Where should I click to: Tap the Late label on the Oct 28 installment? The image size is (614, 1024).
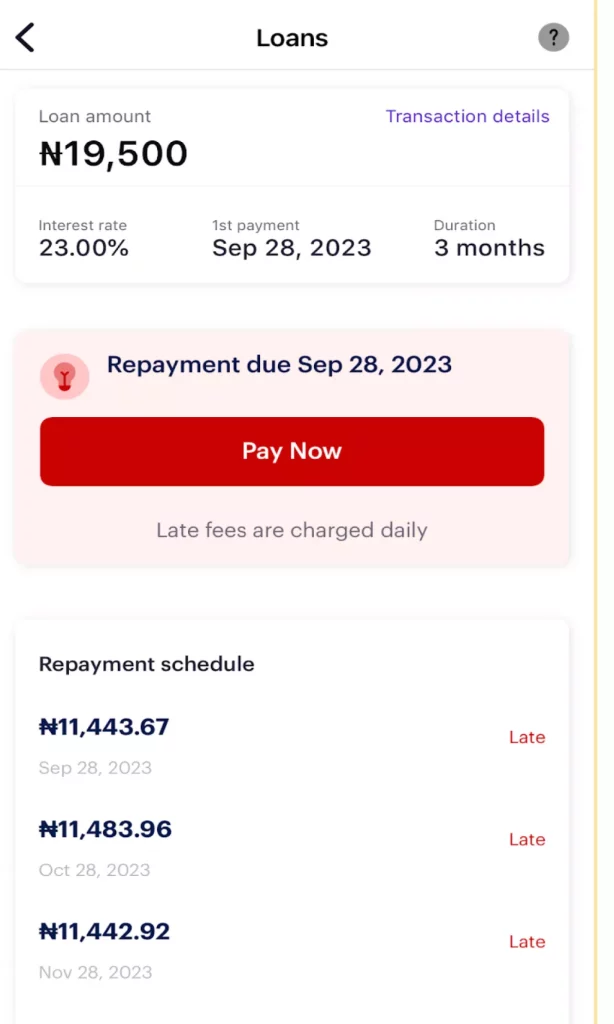pyautogui.click(x=527, y=840)
